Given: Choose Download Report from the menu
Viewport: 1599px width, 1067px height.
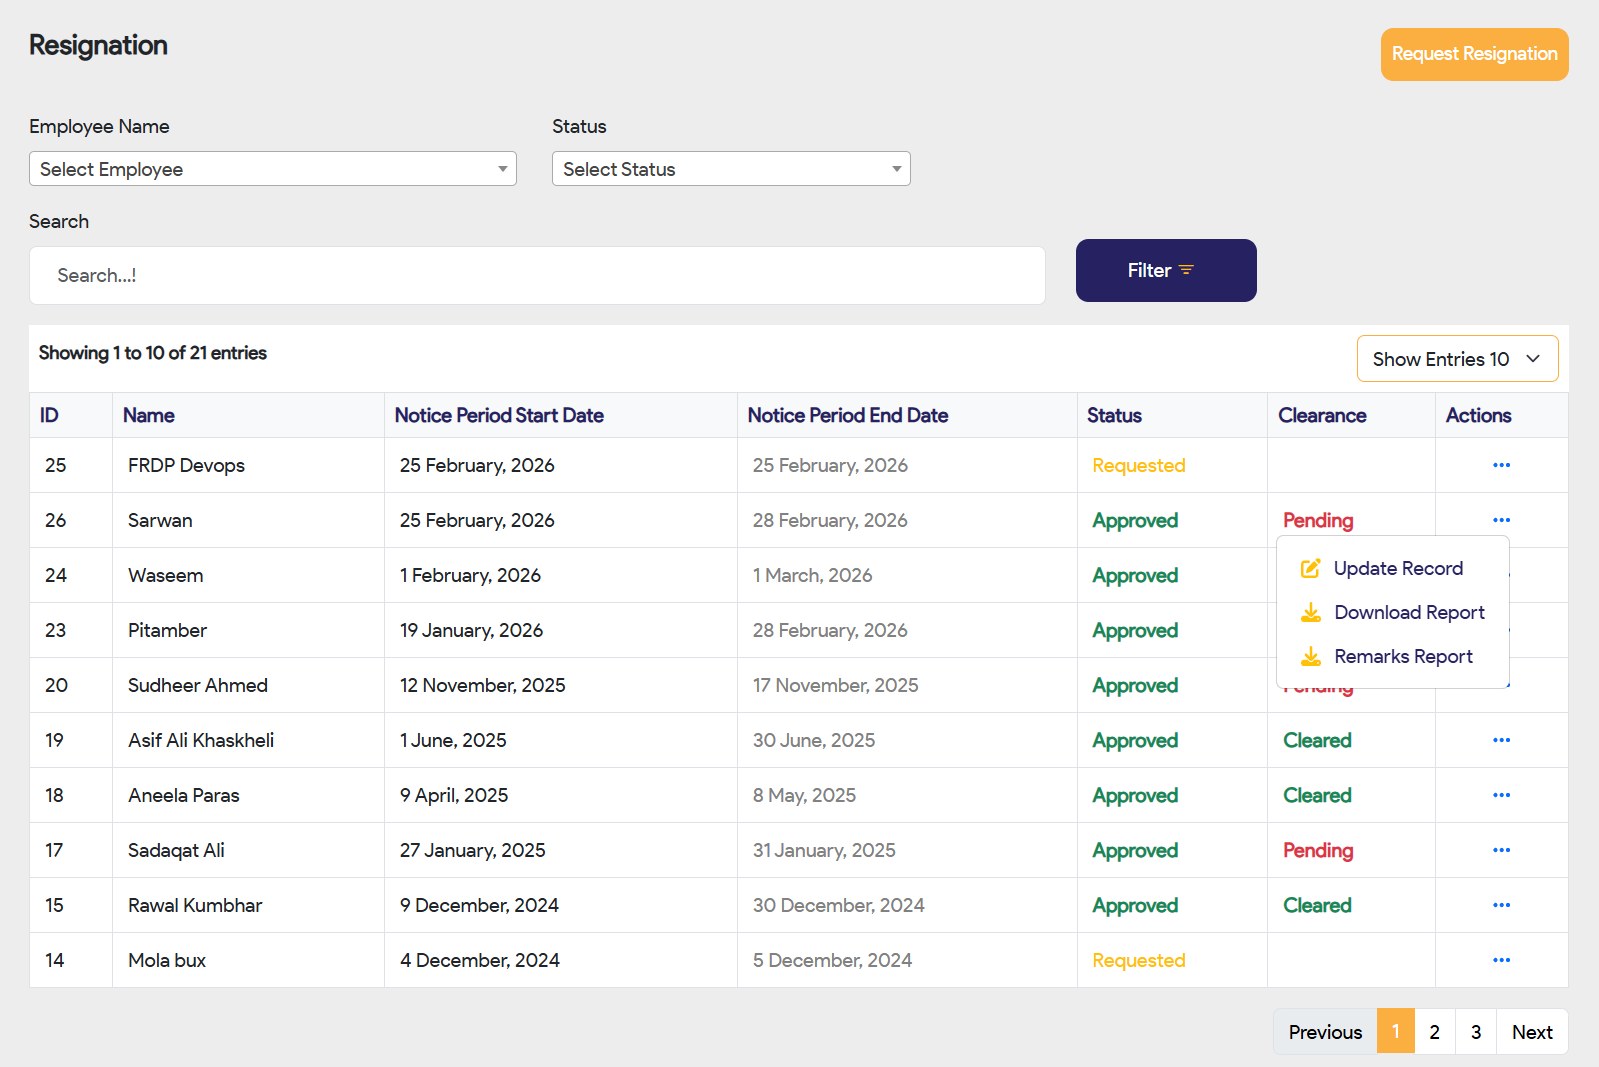Looking at the screenshot, I should click(1408, 613).
